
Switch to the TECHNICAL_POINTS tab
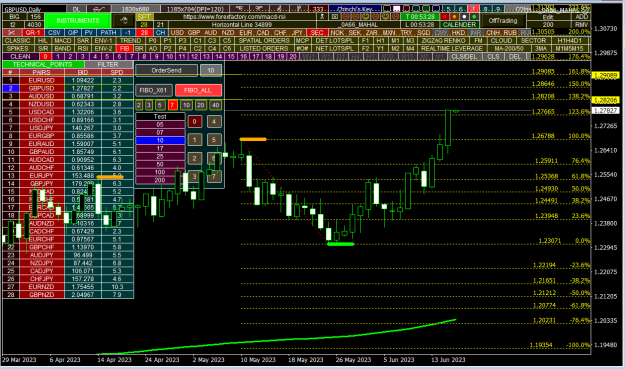pyautogui.click(x=42, y=65)
